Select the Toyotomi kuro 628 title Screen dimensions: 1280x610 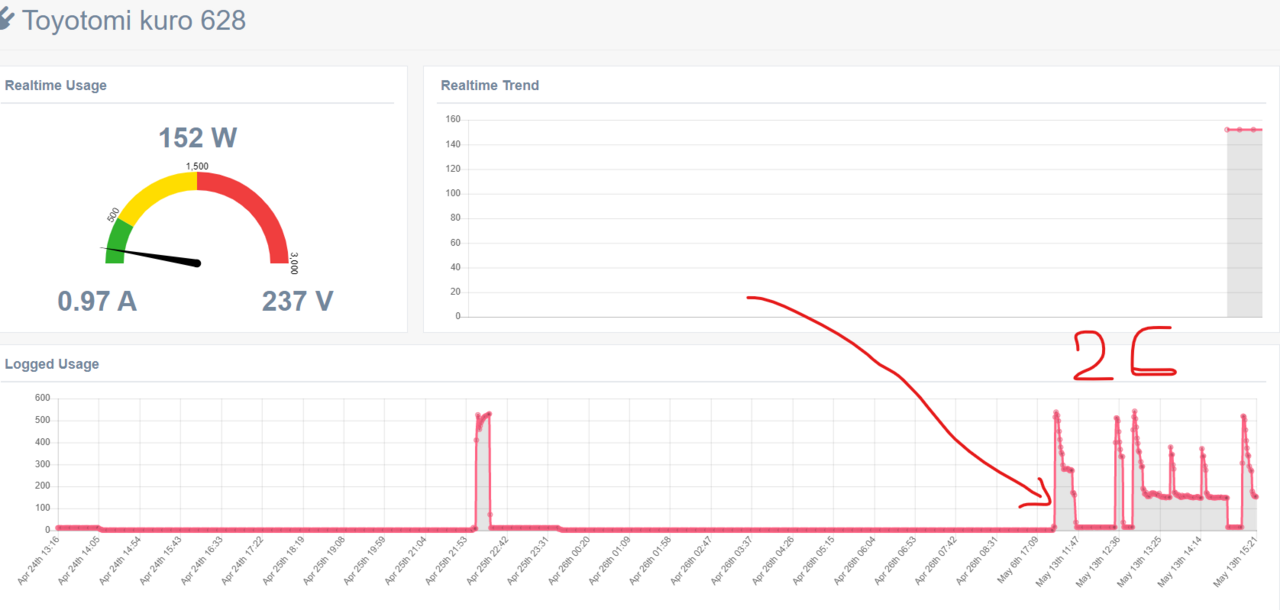[134, 20]
